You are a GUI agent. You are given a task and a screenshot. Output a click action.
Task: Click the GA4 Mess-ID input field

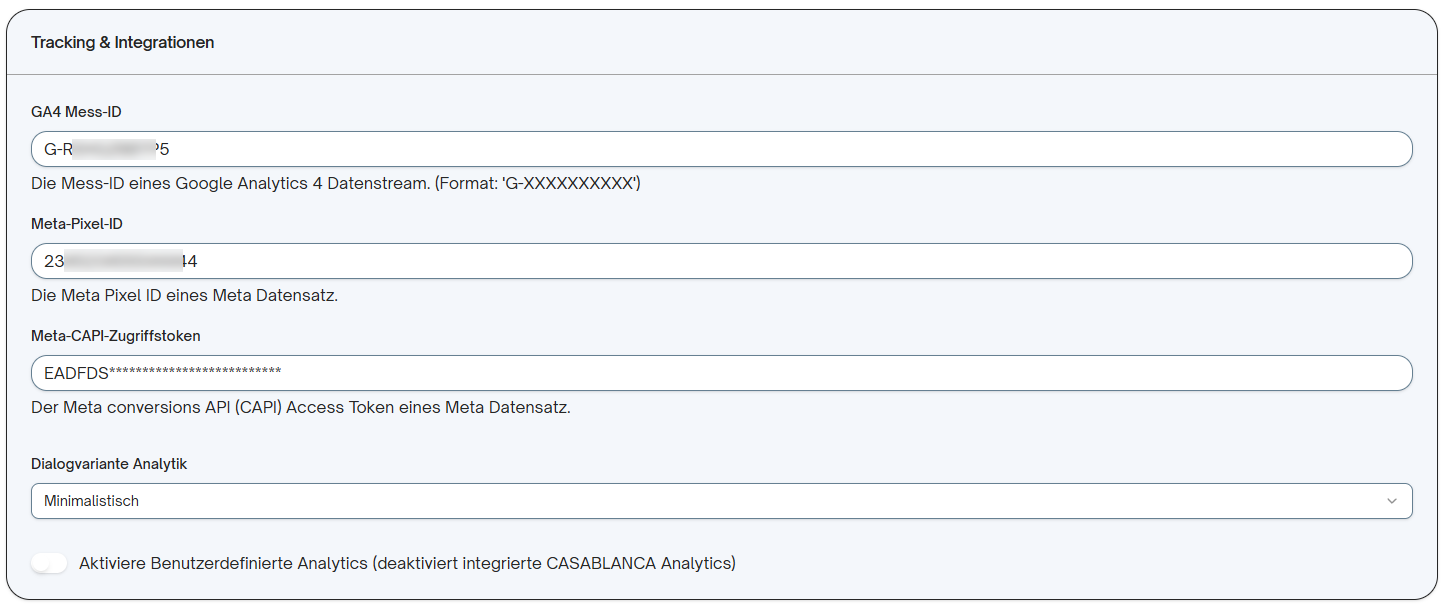tap(721, 149)
